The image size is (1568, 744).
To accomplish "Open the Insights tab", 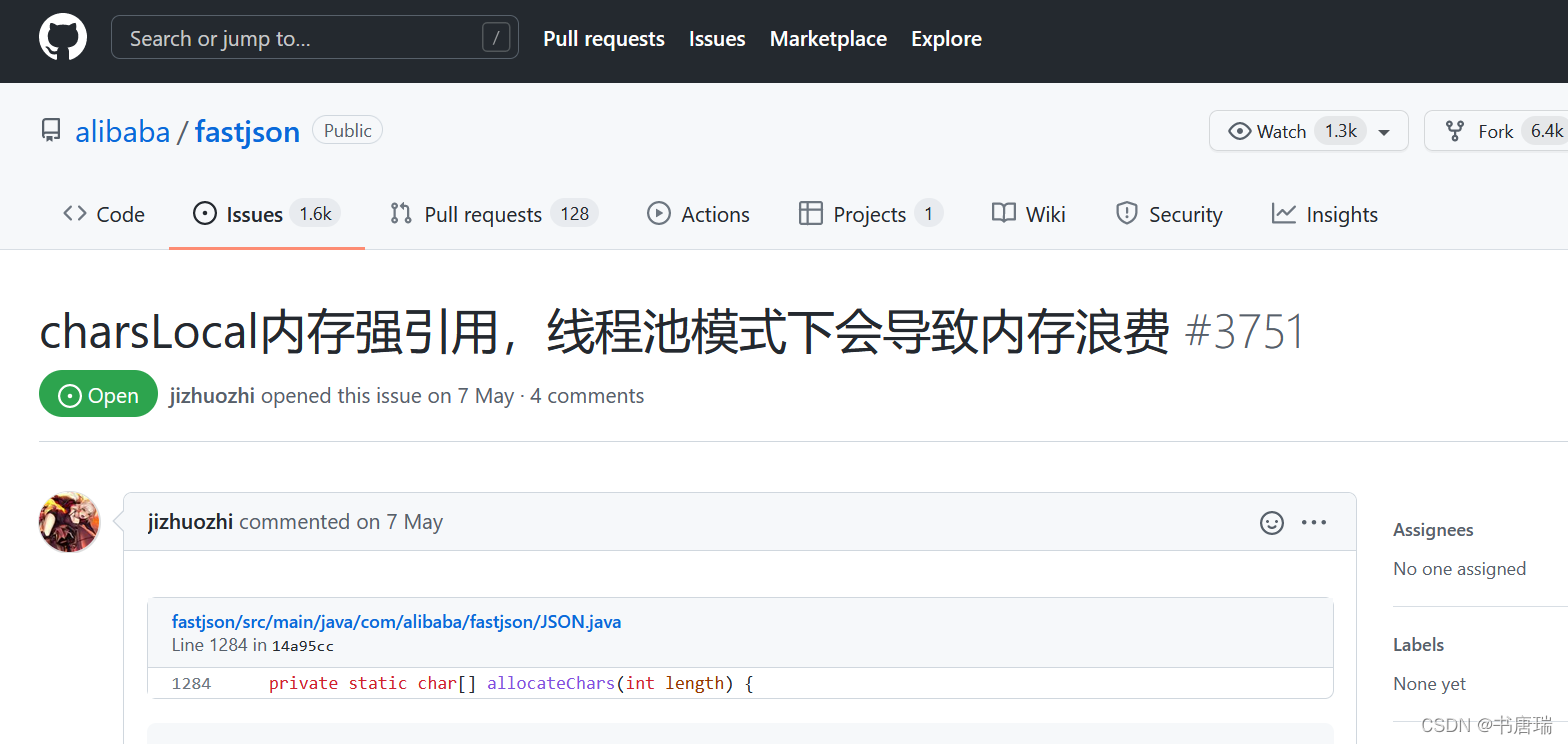I will click(x=1325, y=214).
